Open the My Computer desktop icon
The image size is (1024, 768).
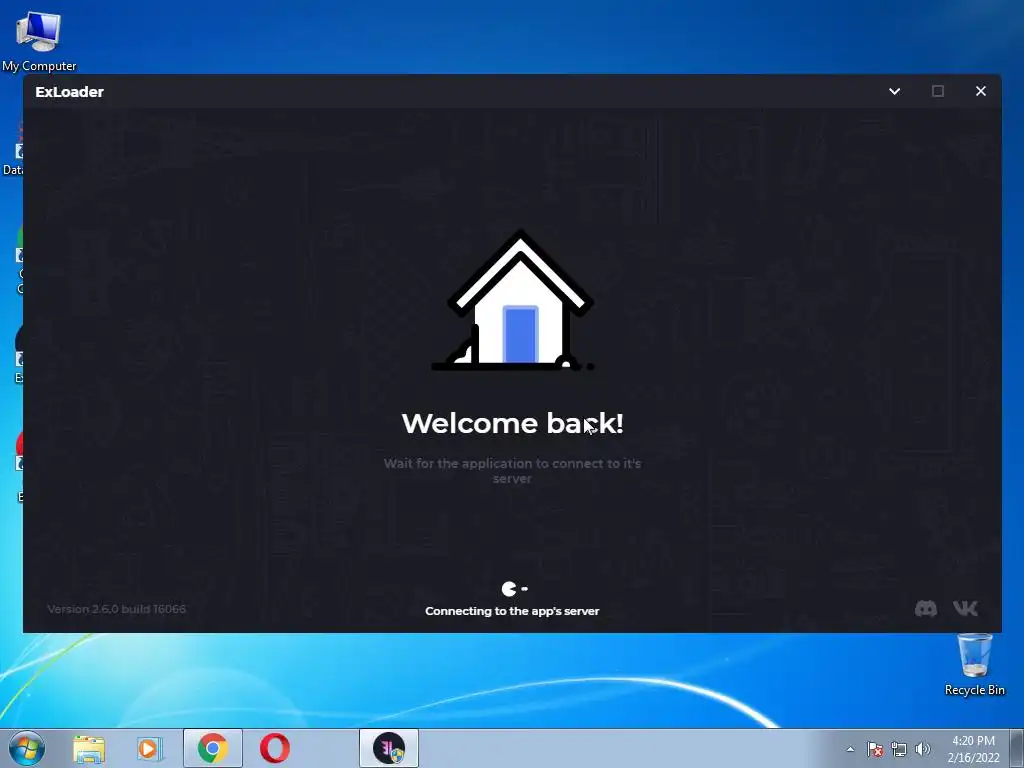[39, 41]
